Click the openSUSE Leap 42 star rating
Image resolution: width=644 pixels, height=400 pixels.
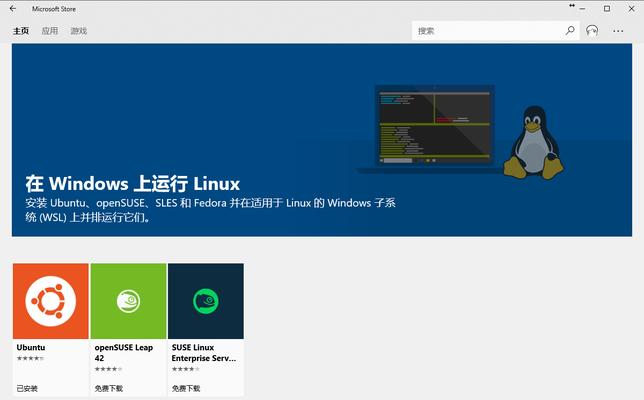tap(108, 369)
